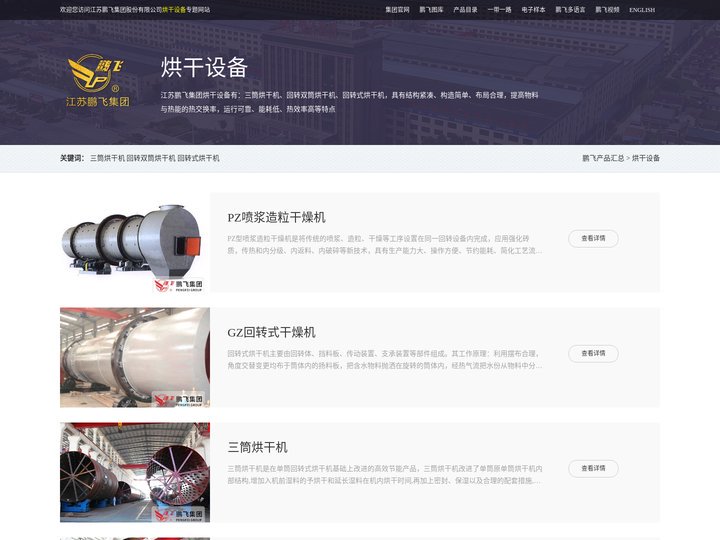Click the 江苏鹏飞集团 logo
The height and width of the screenshot is (540, 720).
click(98, 81)
